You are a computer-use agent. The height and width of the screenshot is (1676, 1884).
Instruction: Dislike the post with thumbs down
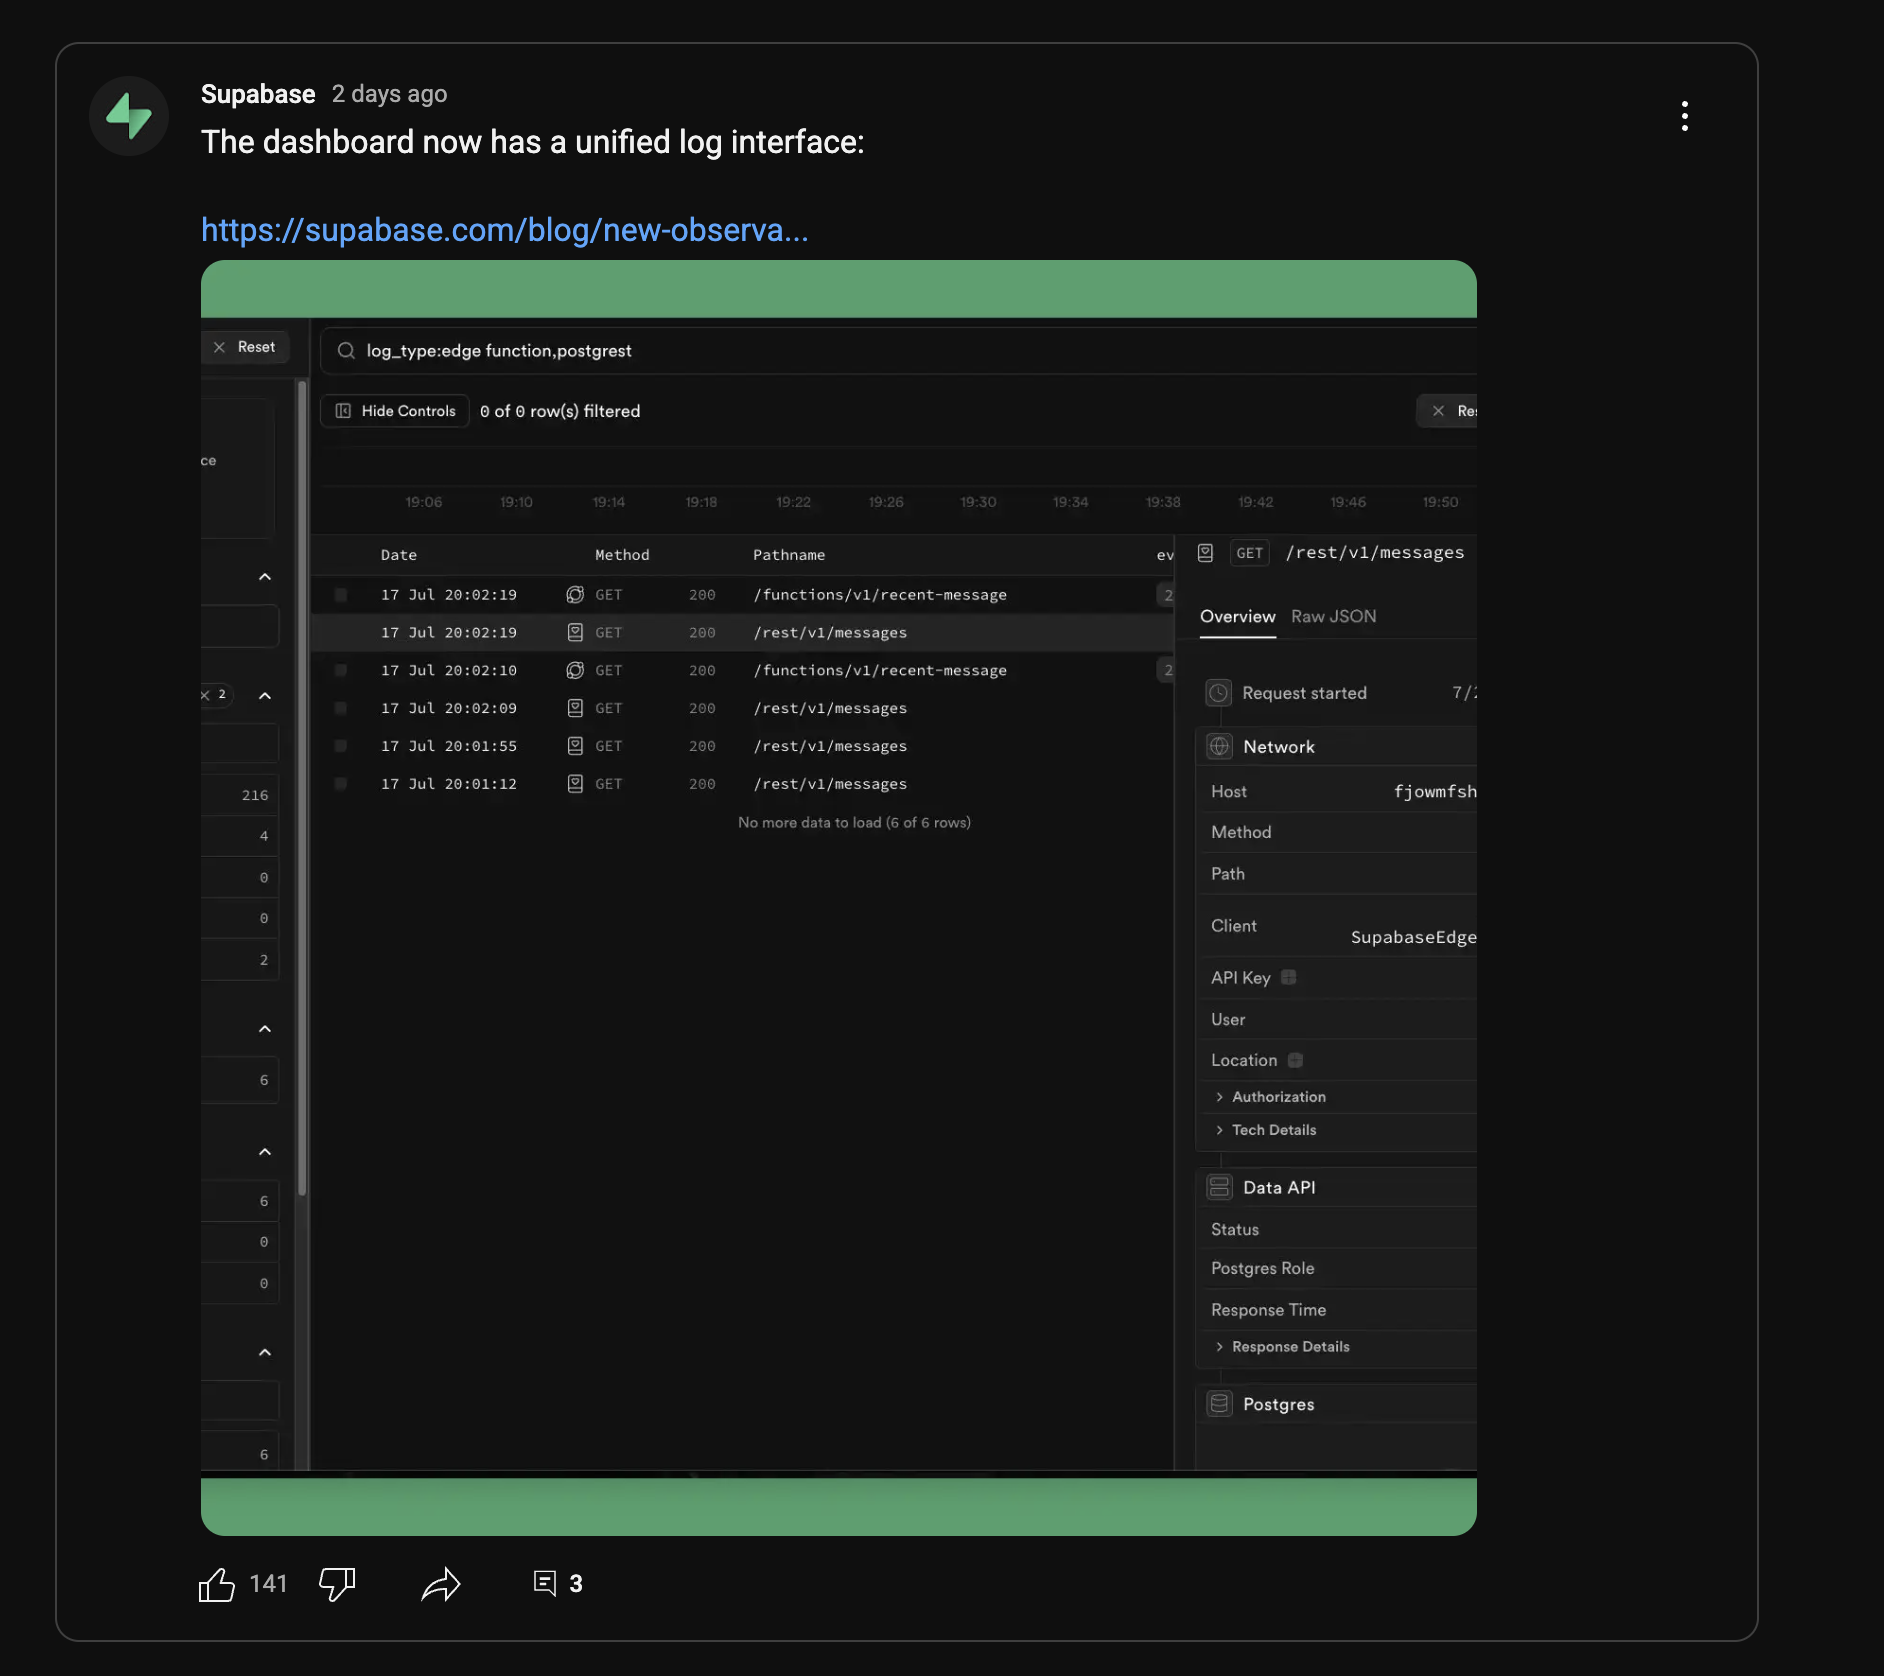tap(337, 1584)
